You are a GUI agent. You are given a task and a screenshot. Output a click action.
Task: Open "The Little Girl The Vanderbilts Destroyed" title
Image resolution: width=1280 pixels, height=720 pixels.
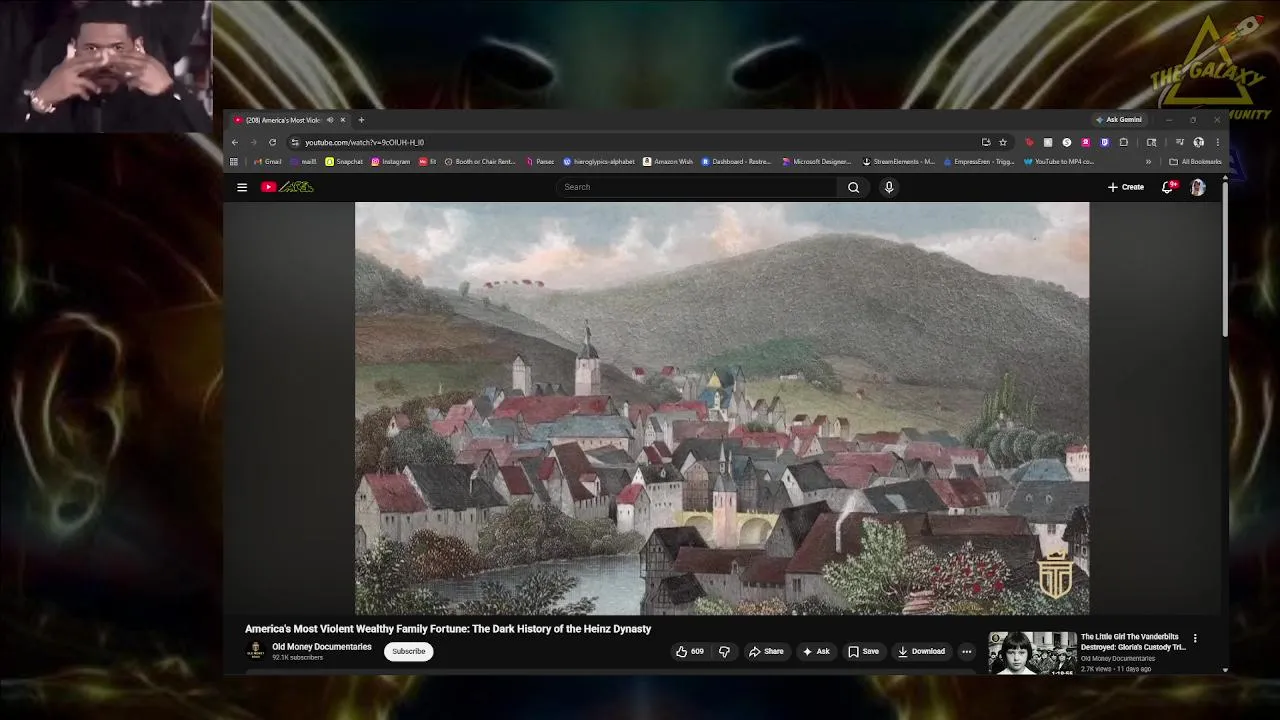point(1133,642)
